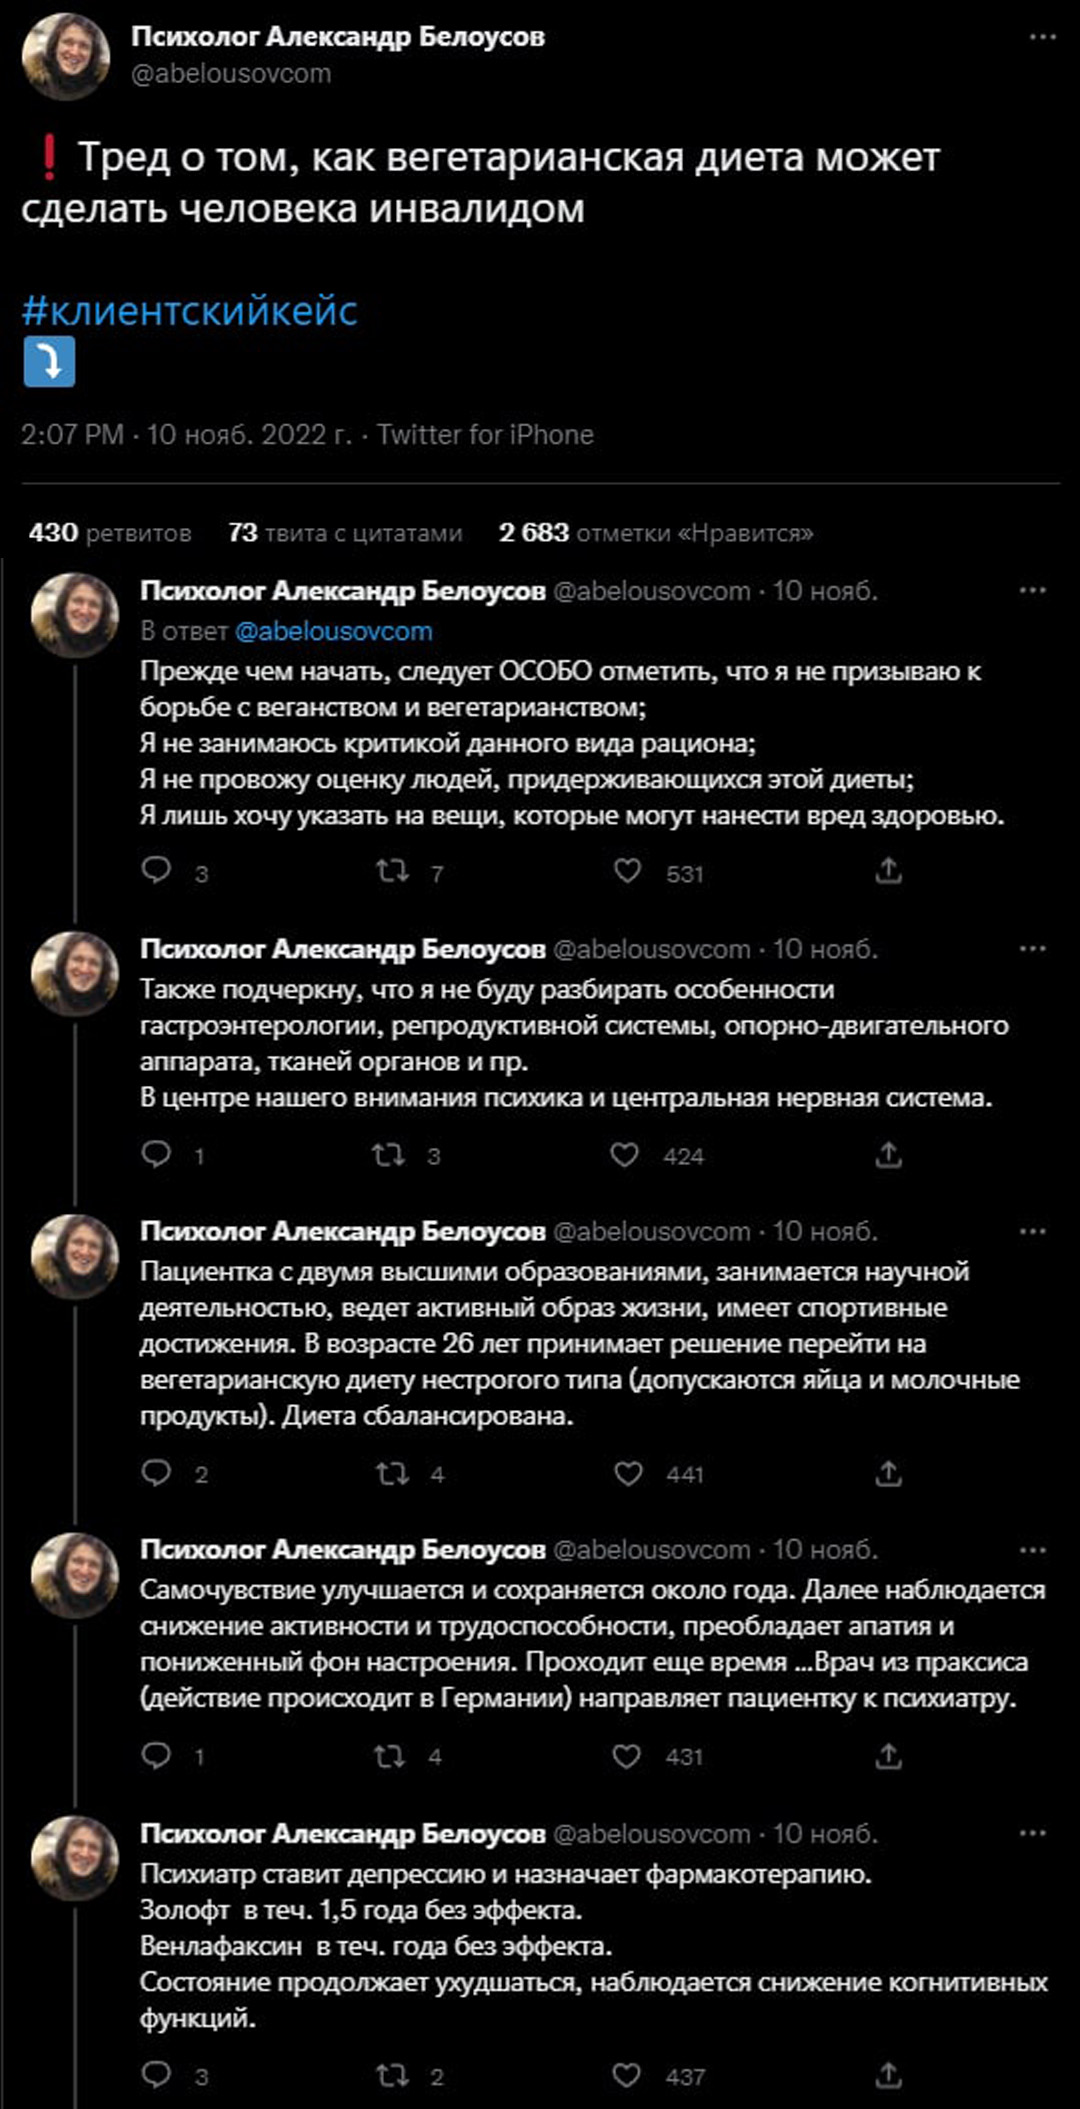Image resolution: width=1080 pixels, height=2109 pixels.
Task: Retweet the tweet about врач из праксиса
Action: coord(389,1755)
